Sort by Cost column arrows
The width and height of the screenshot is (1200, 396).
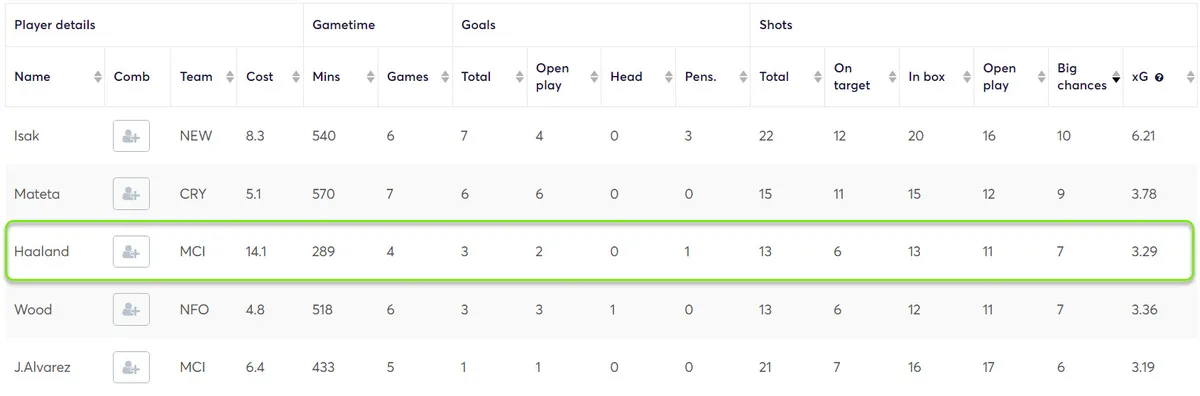point(294,77)
